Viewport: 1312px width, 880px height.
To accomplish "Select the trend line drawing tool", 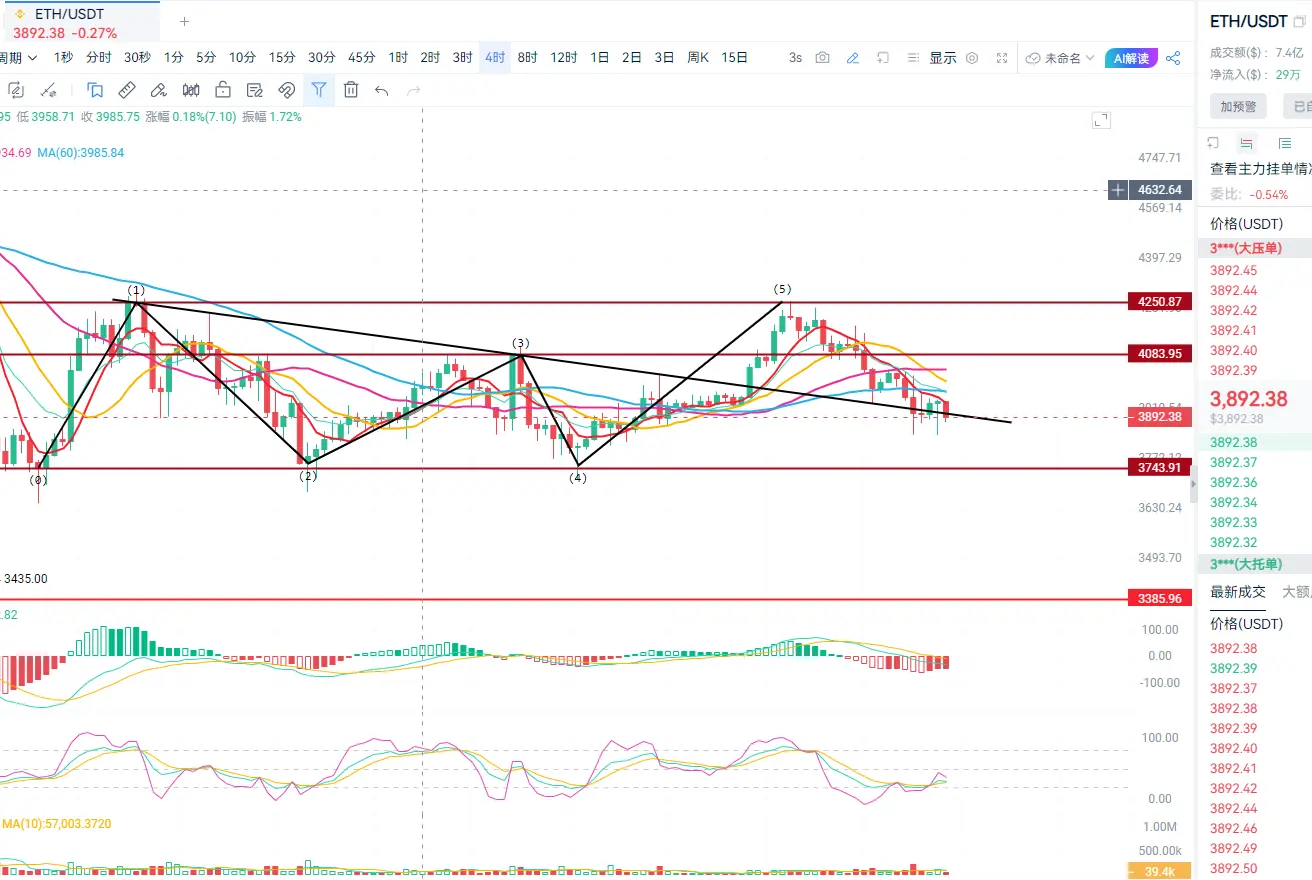I will tap(48, 90).
